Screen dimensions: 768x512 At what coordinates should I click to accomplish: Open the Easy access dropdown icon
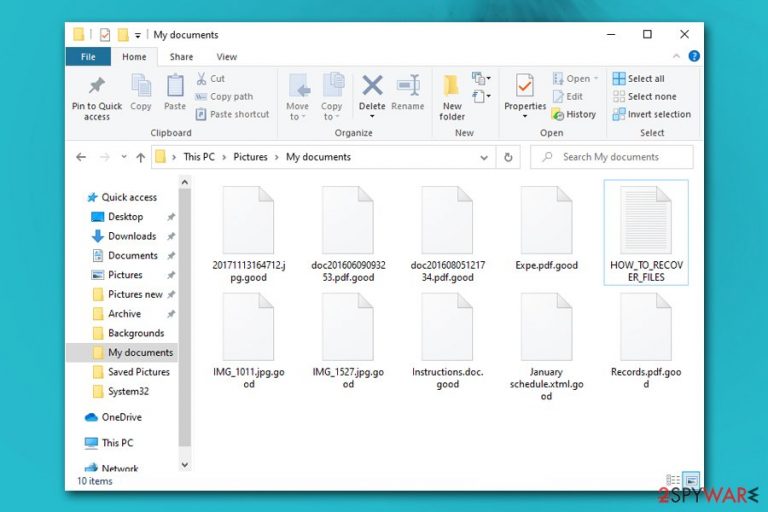pyautogui.click(x=481, y=96)
